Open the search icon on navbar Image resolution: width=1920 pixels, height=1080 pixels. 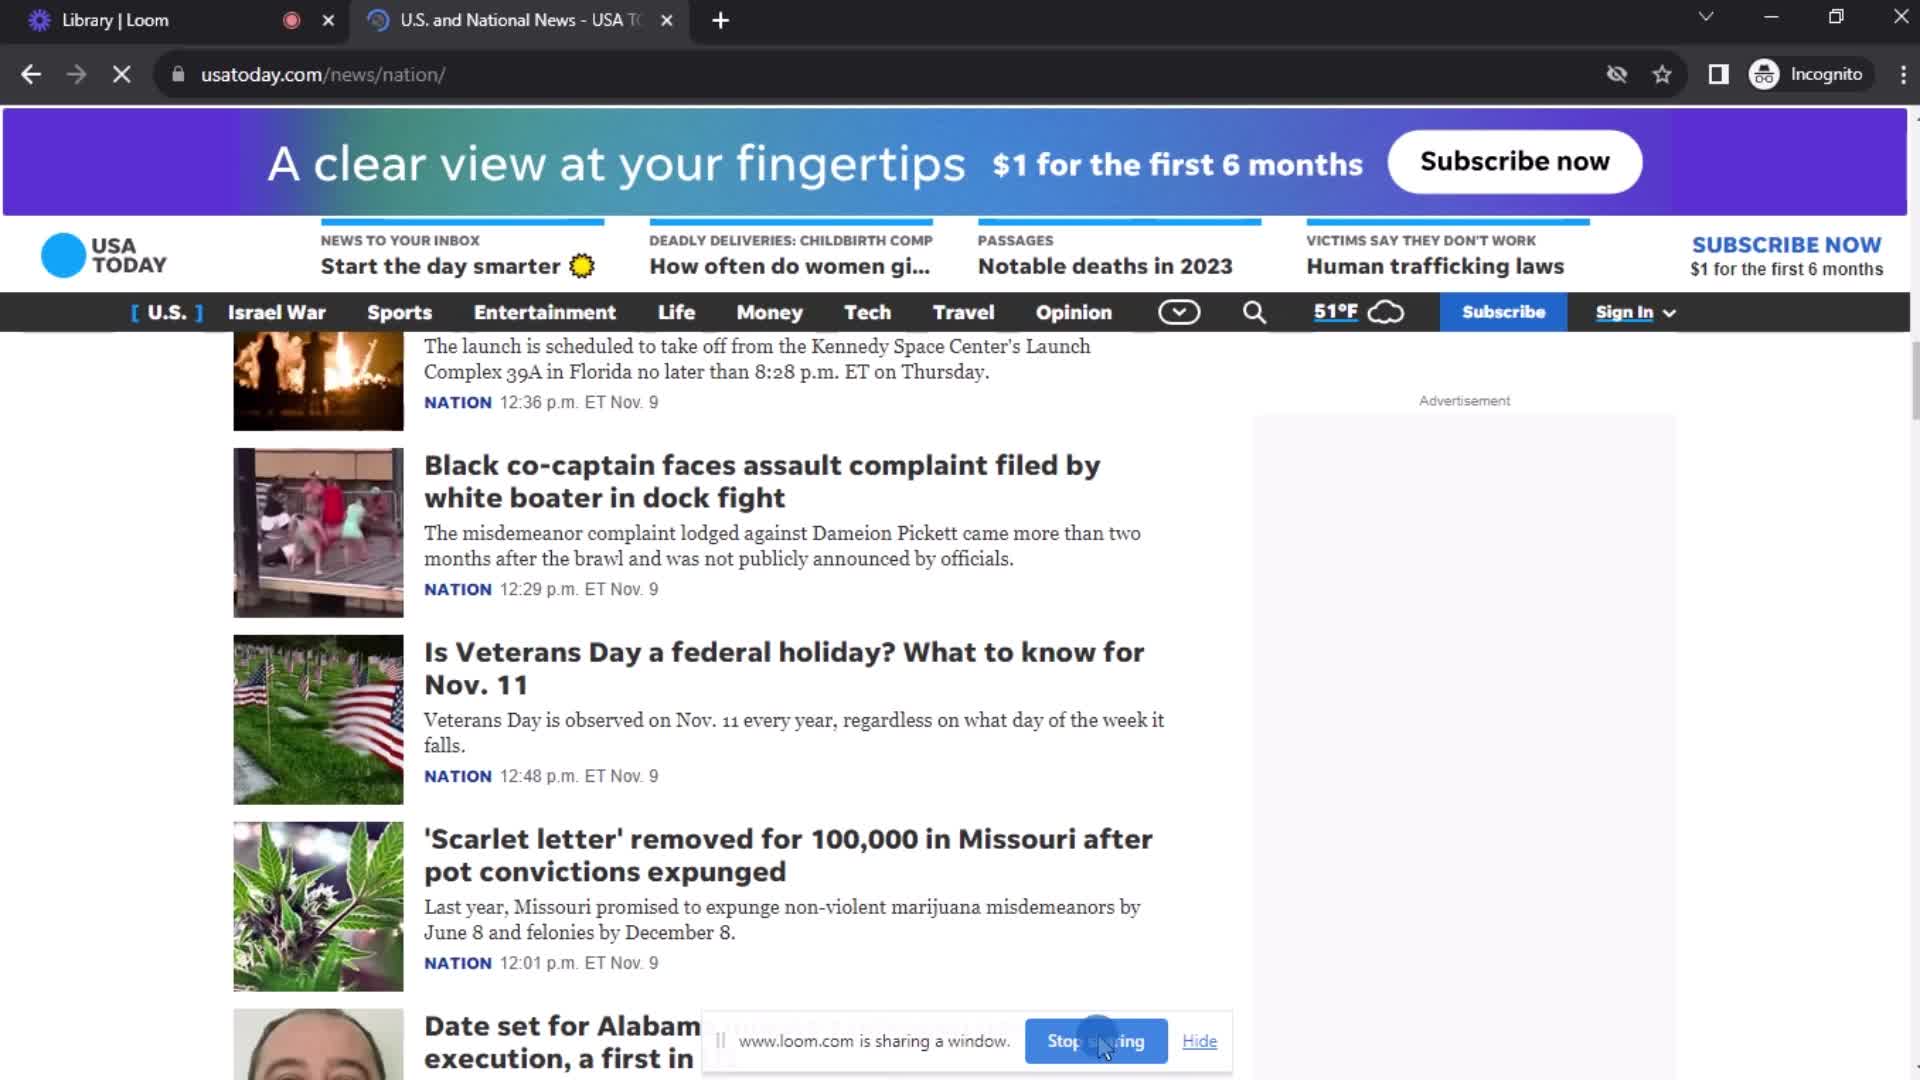point(1255,311)
